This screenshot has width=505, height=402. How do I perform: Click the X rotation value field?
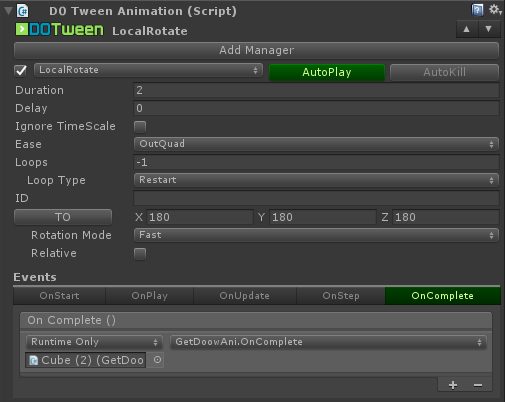point(200,217)
